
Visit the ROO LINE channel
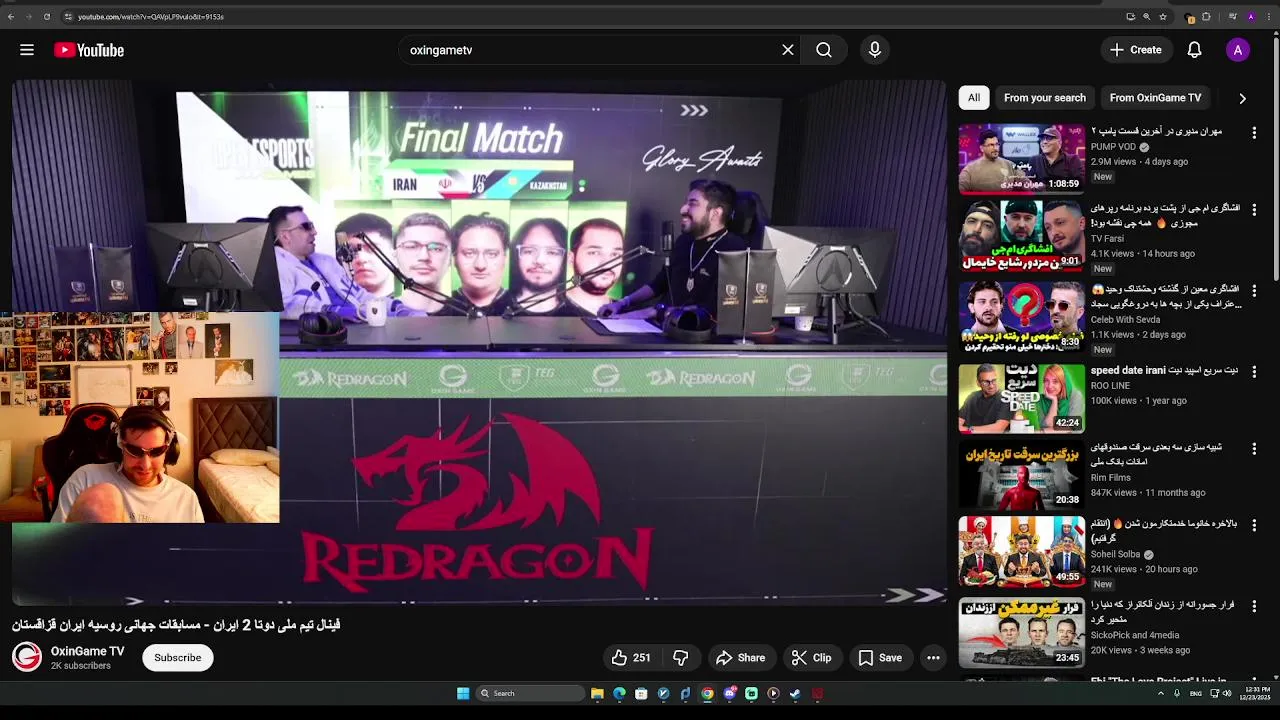pyautogui.click(x=1110, y=386)
